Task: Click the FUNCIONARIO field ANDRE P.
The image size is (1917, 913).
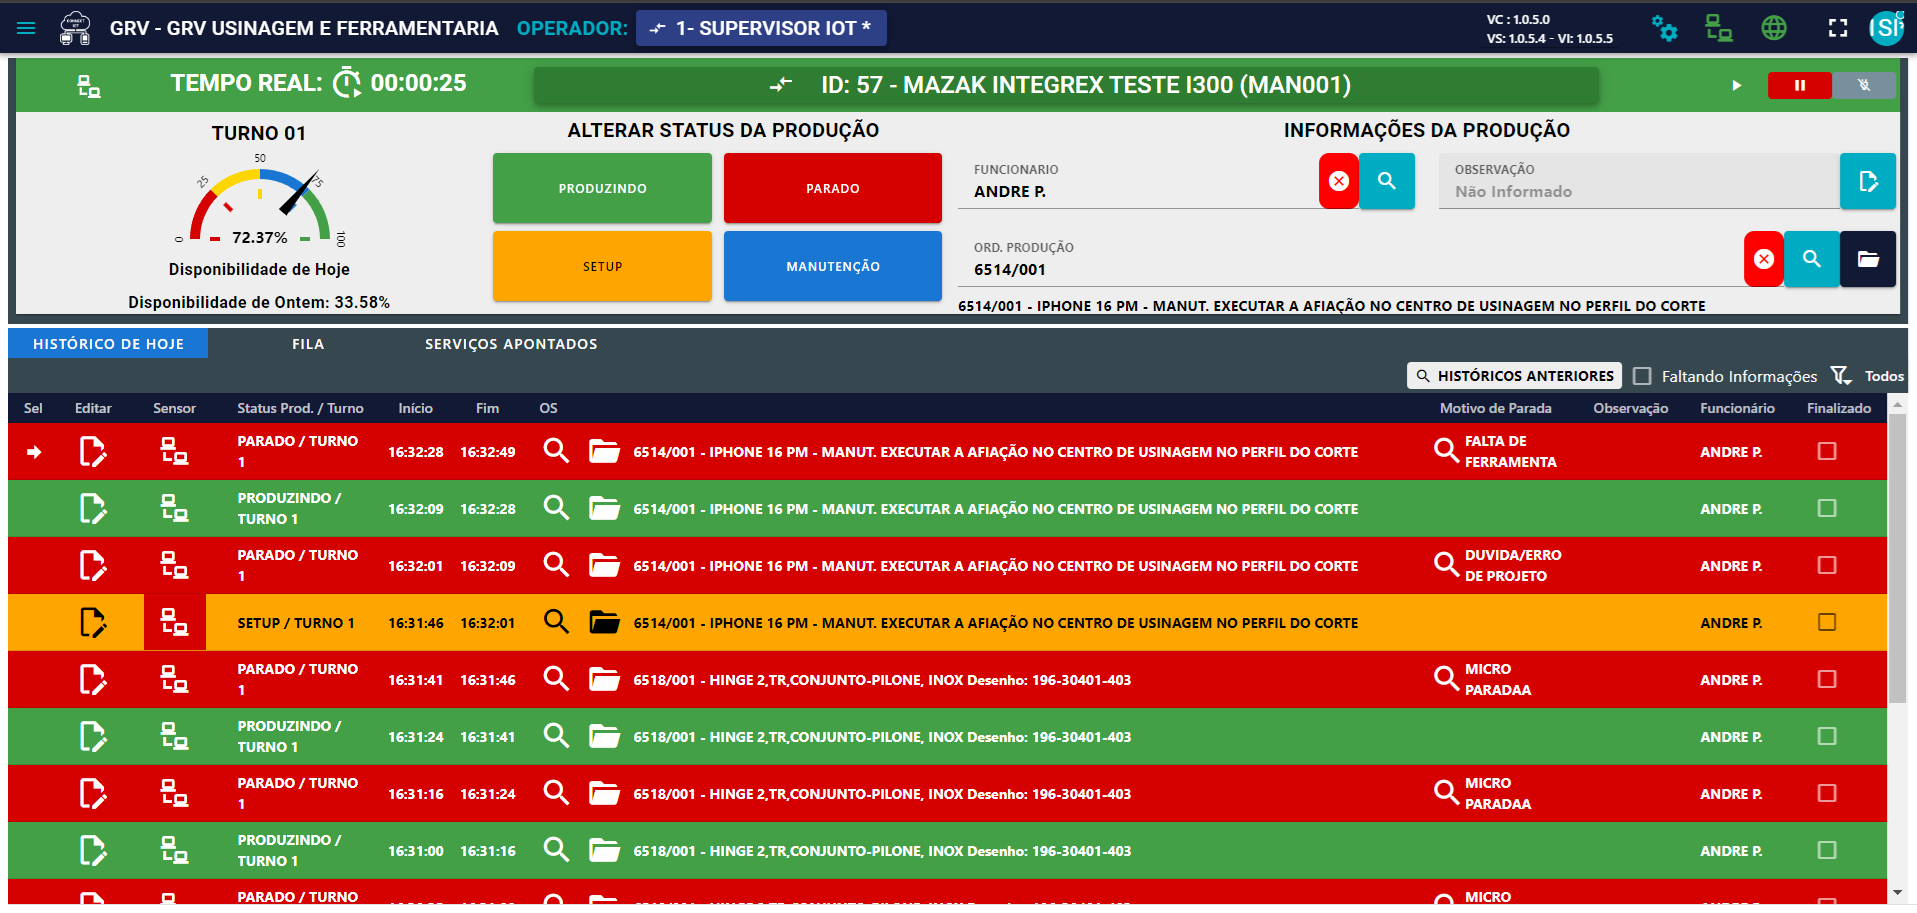Action: click(x=1138, y=181)
